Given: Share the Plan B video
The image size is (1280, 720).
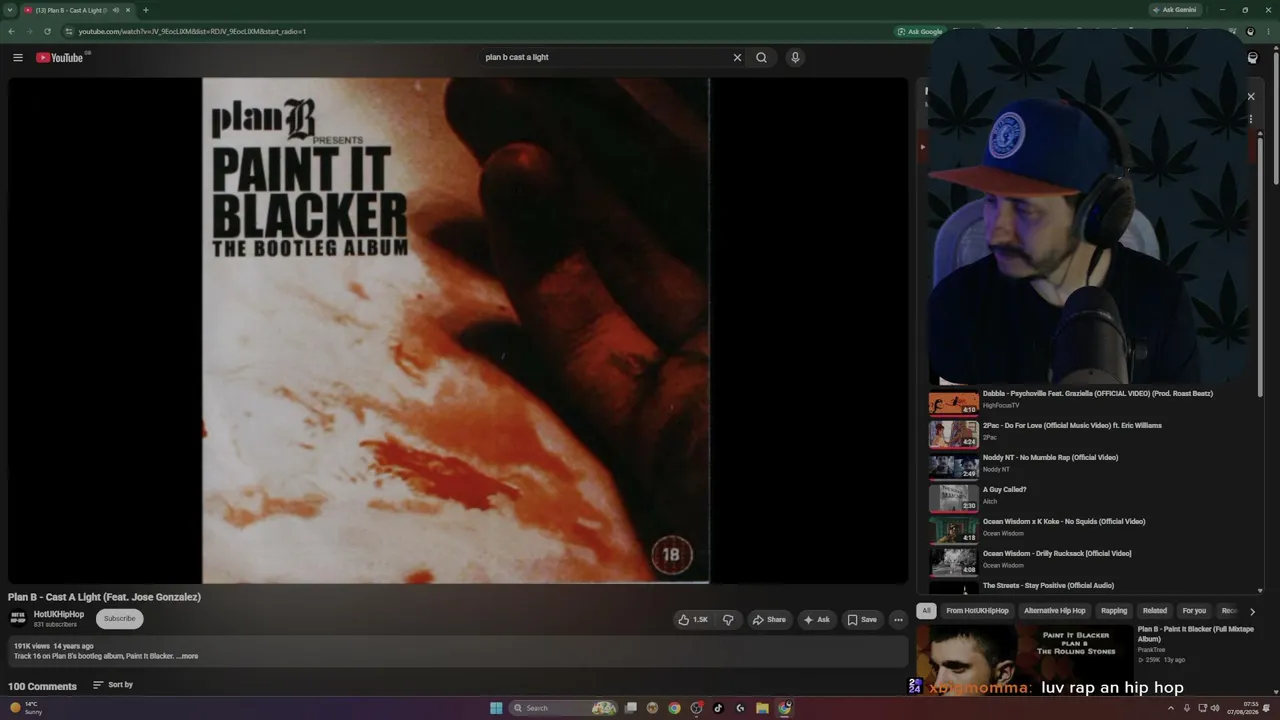Looking at the screenshot, I should (769, 620).
